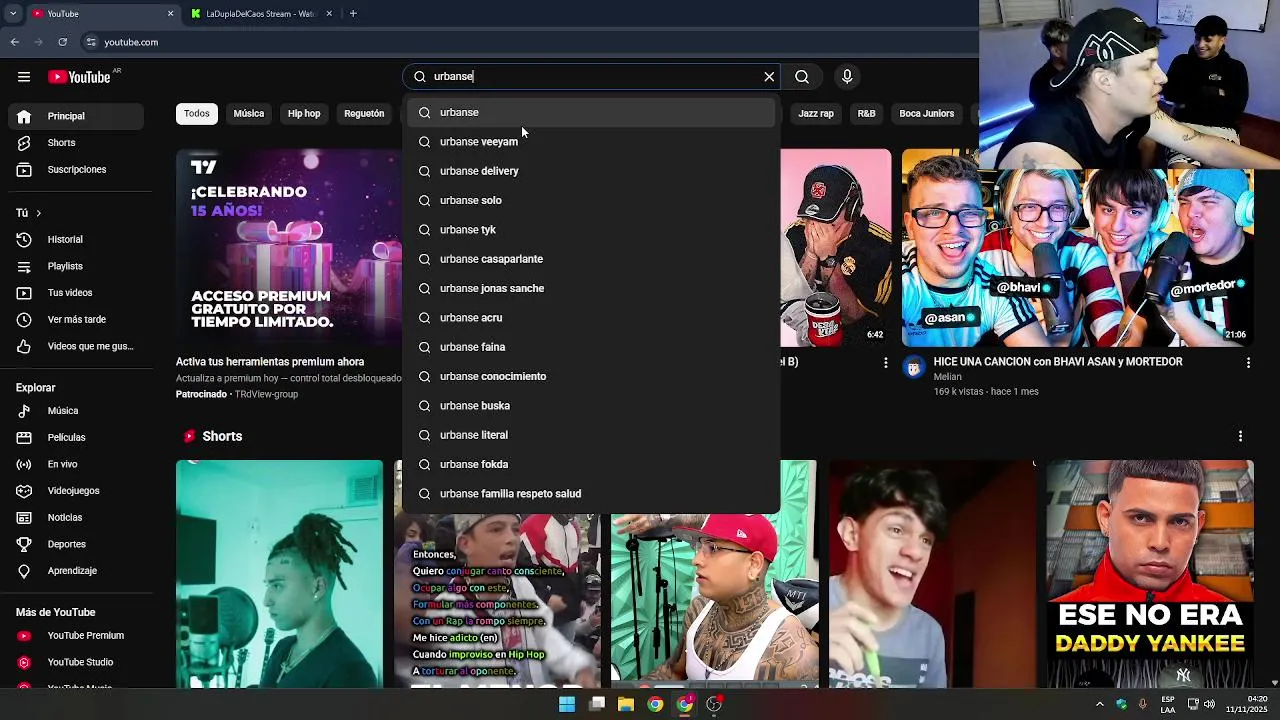The height and width of the screenshot is (720, 1280).
Task: Click the magnifier search submit button
Action: click(x=802, y=77)
